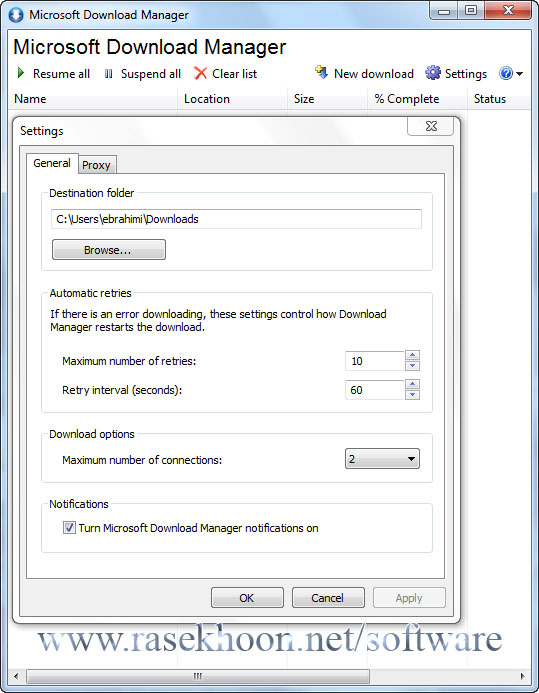
Task: Switch to the General tab
Action: (52, 163)
